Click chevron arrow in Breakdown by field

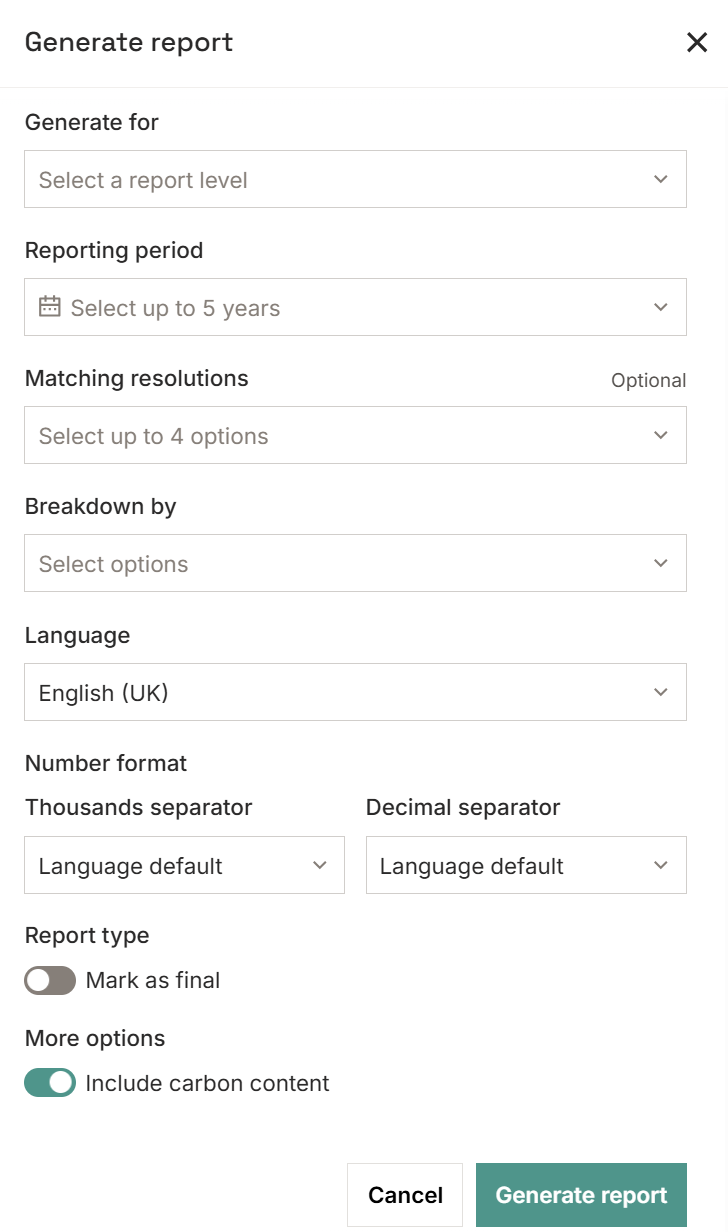pos(661,563)
